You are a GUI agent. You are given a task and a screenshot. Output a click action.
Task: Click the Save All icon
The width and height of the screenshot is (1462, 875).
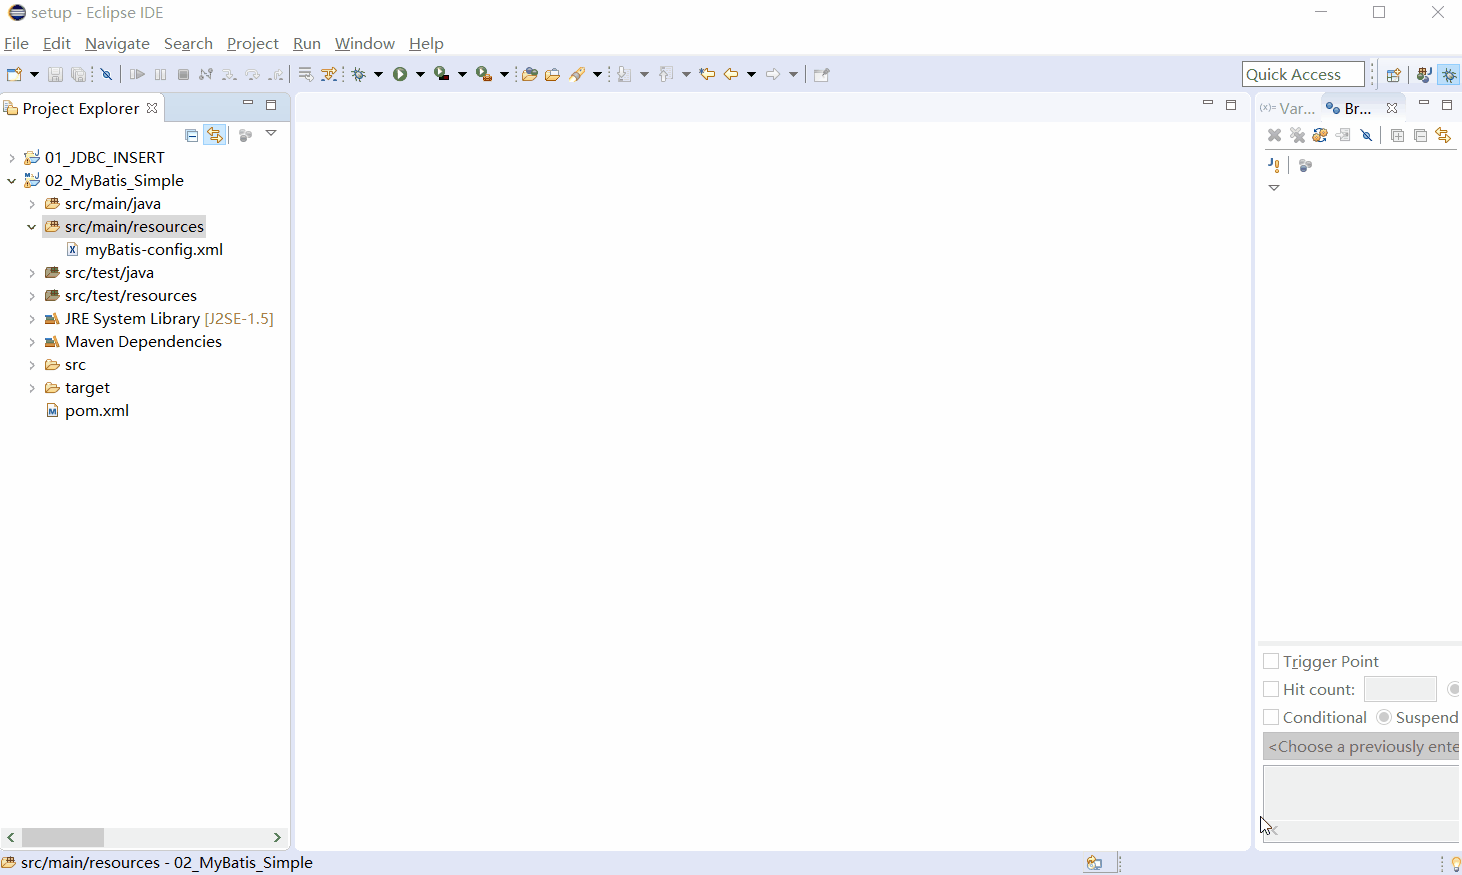[78, 74]
